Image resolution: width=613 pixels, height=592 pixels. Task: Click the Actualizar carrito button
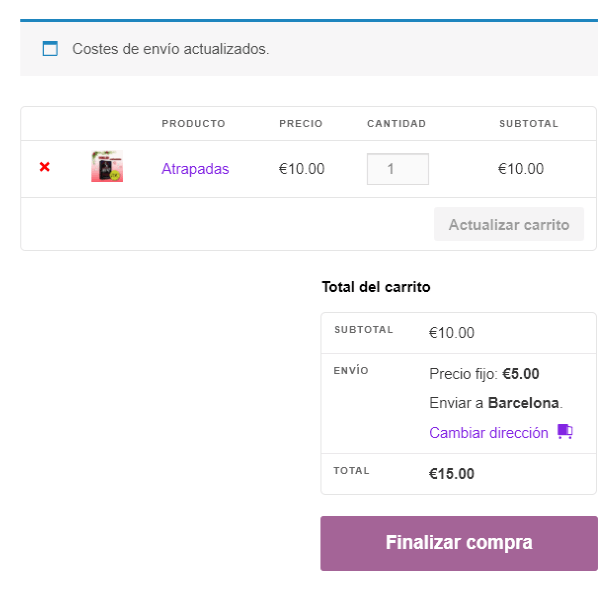(509, 224)
